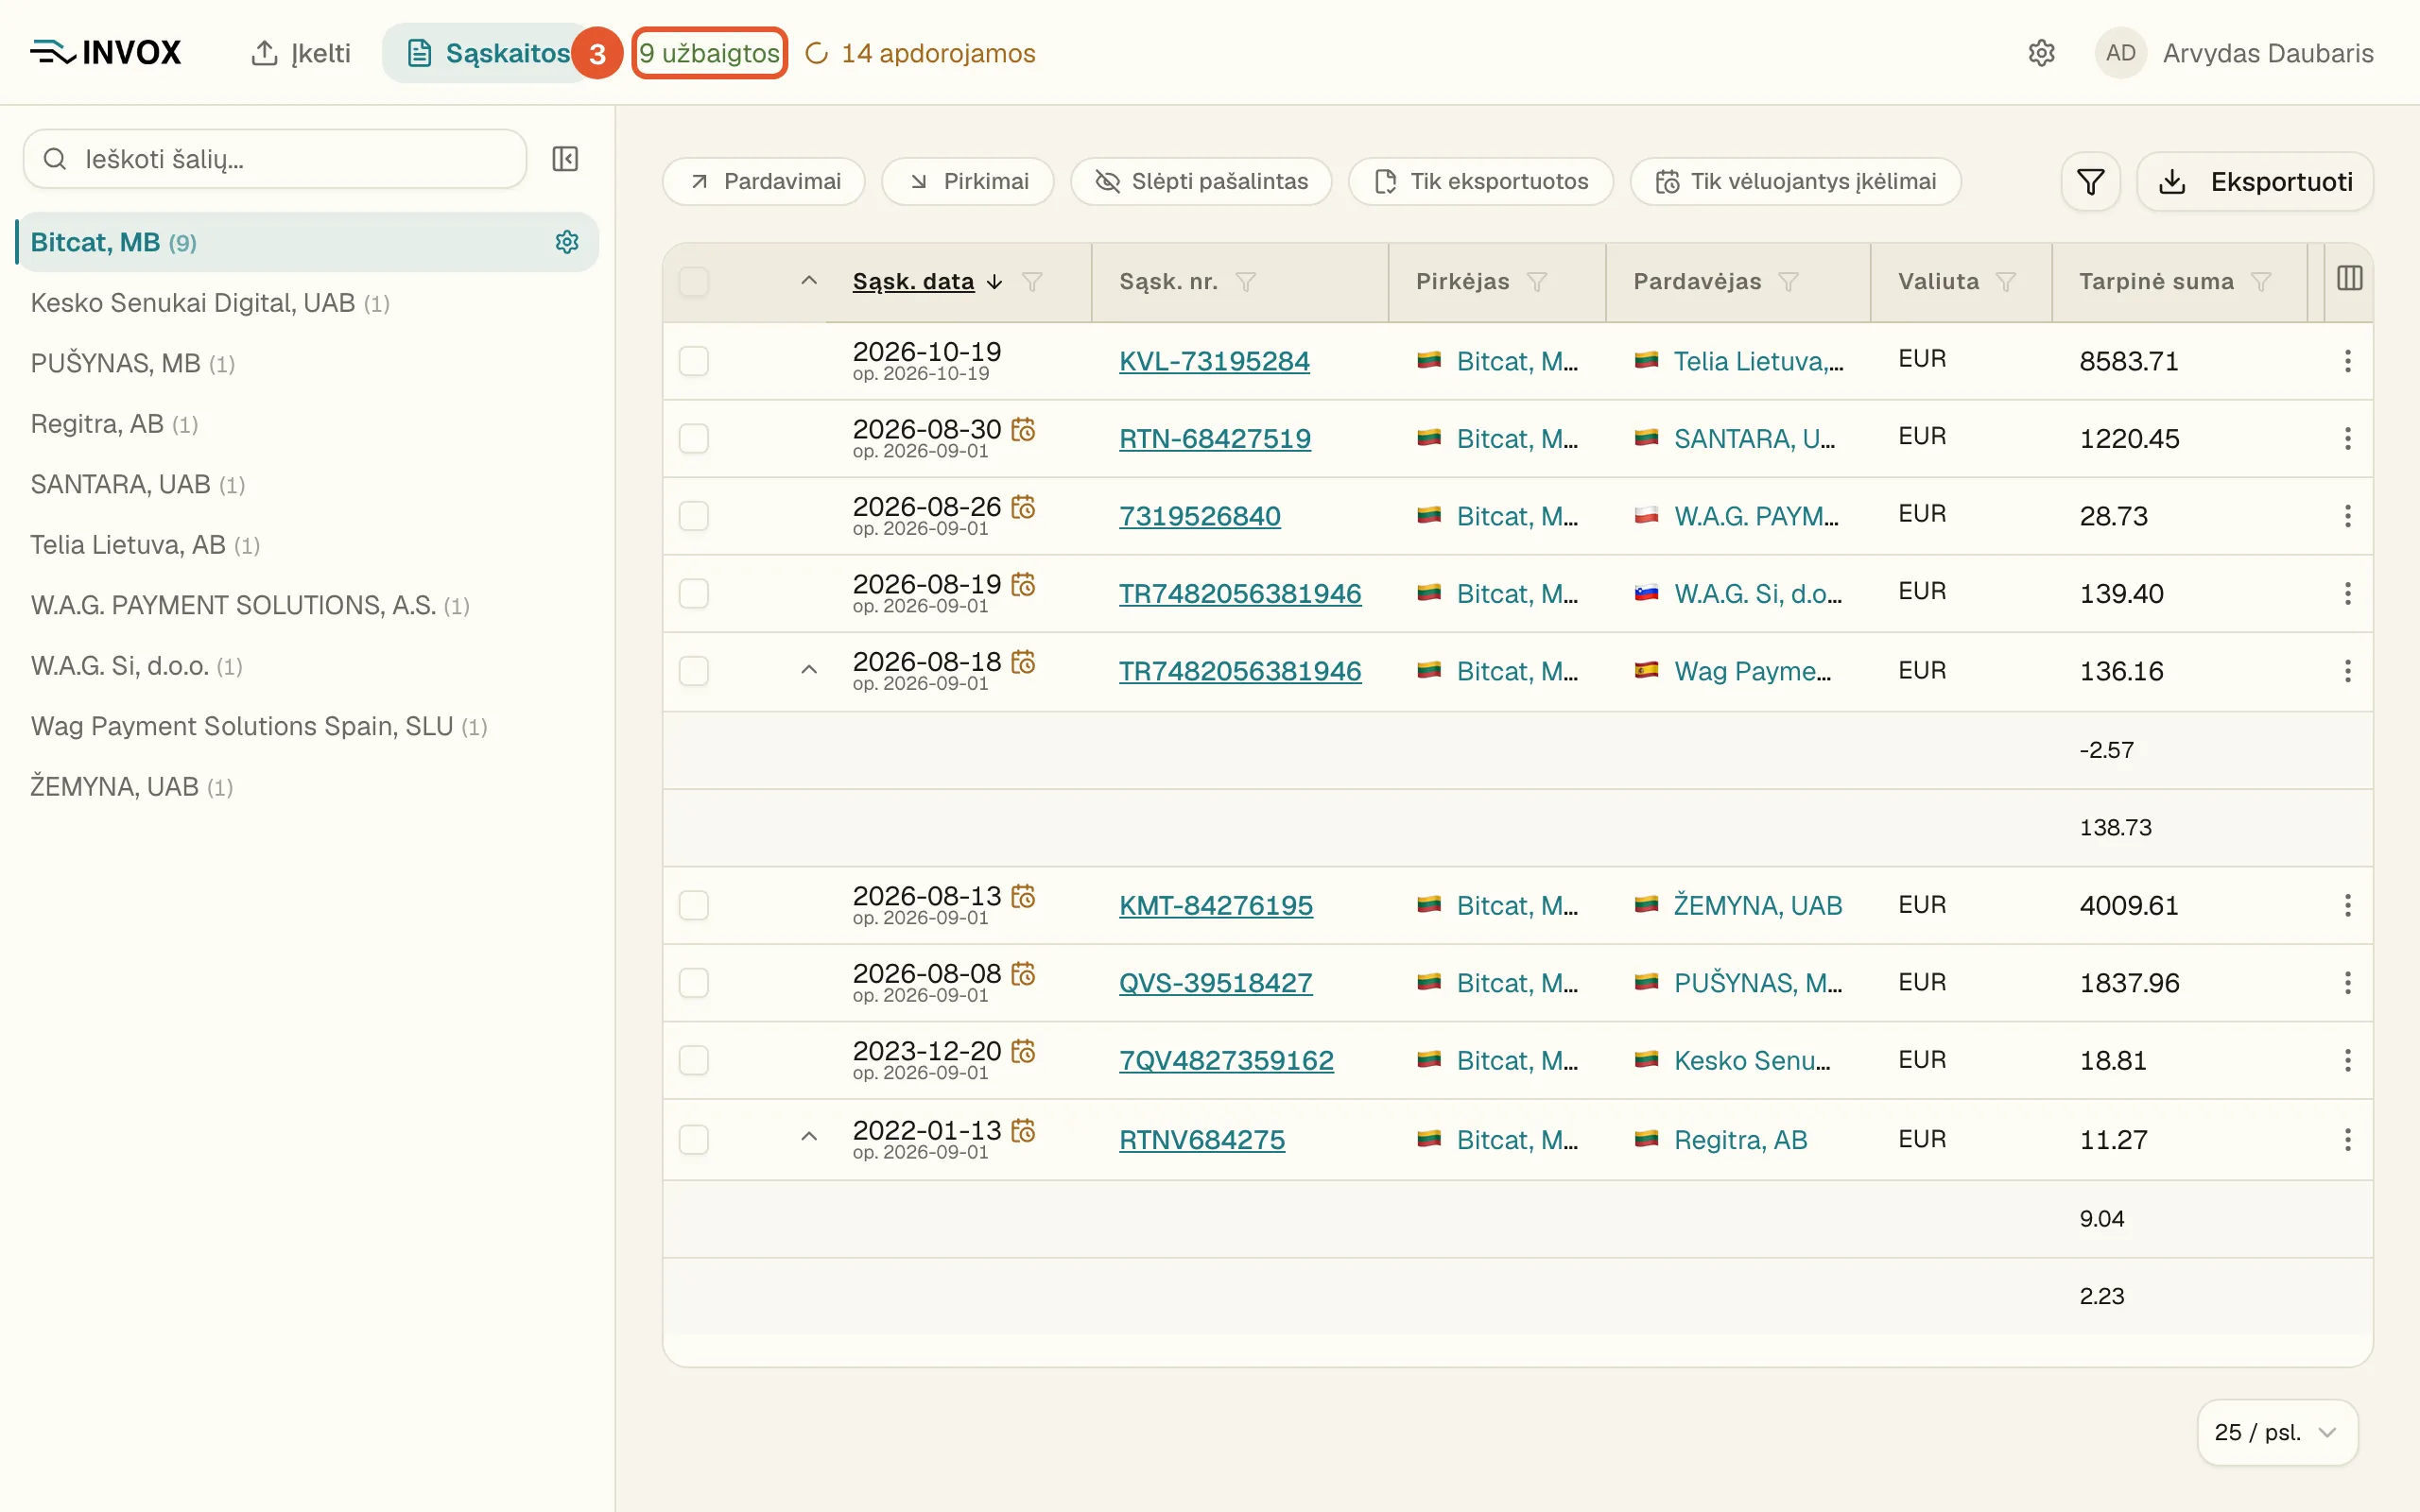Viewport: 2420px width, 1512px height.
Task: Open Arvydas Daubaris user profile
Action: (2234, 53)
